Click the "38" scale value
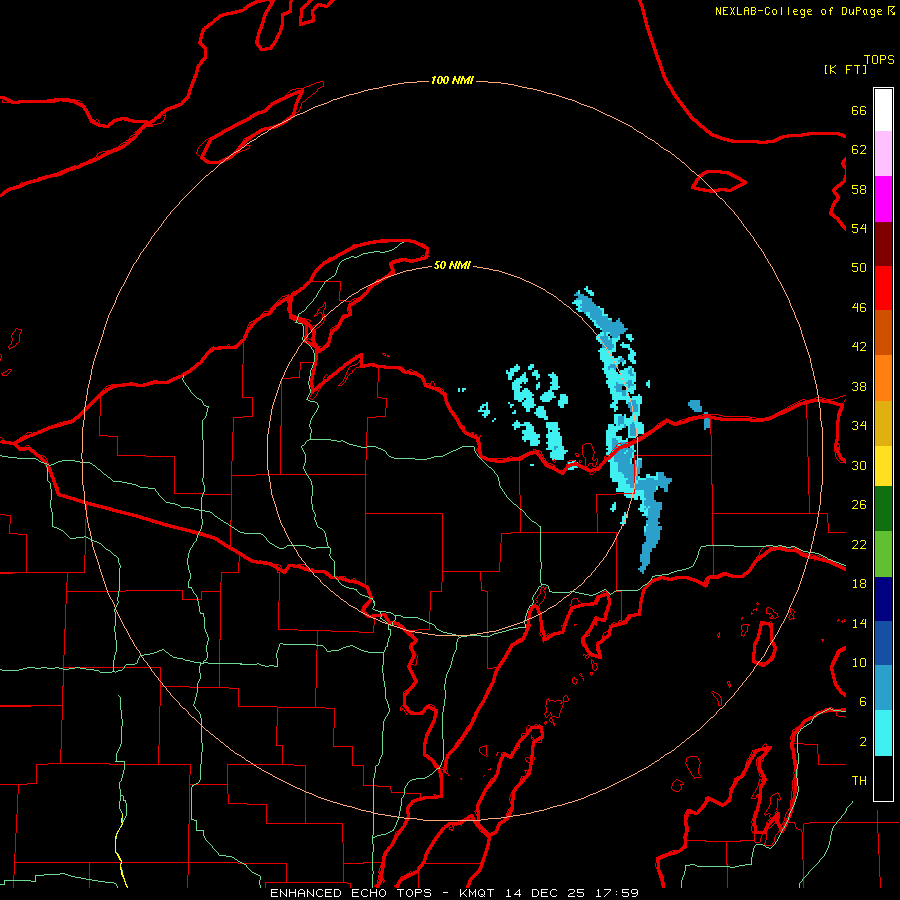This screenshot has height=900, width=900. [859, 386]
